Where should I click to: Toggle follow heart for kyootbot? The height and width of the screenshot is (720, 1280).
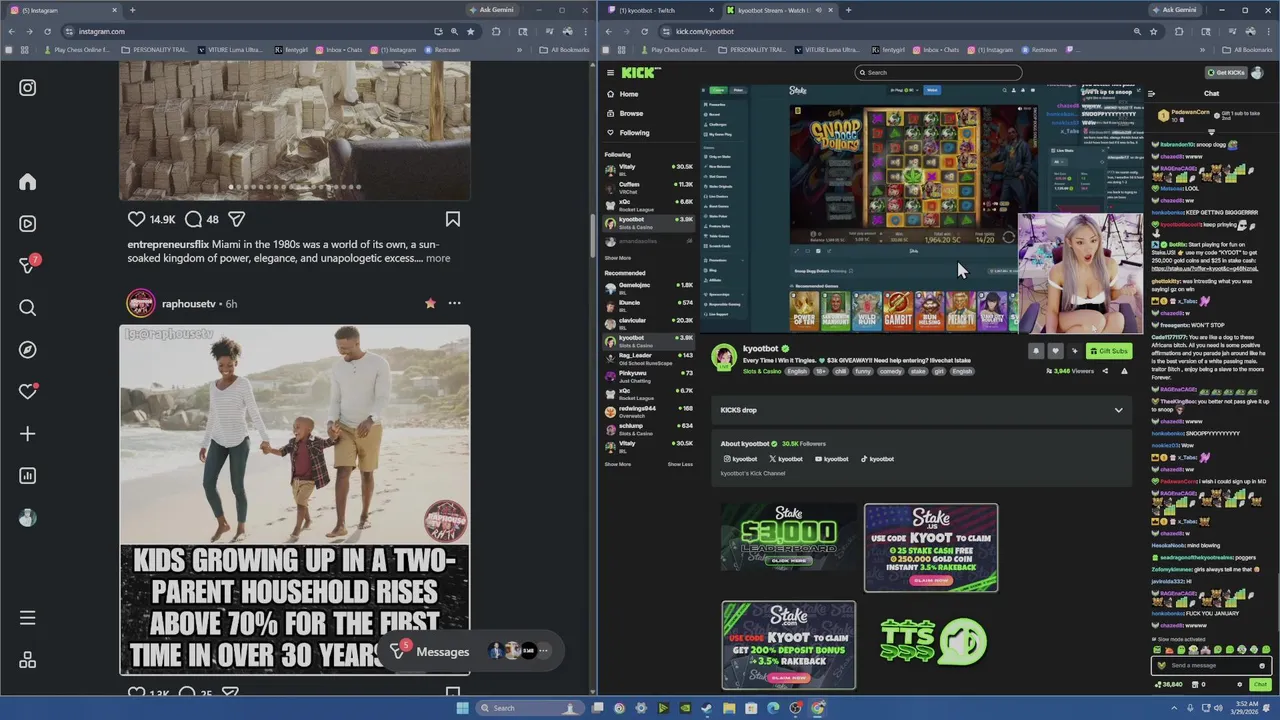pos(1055,351)
